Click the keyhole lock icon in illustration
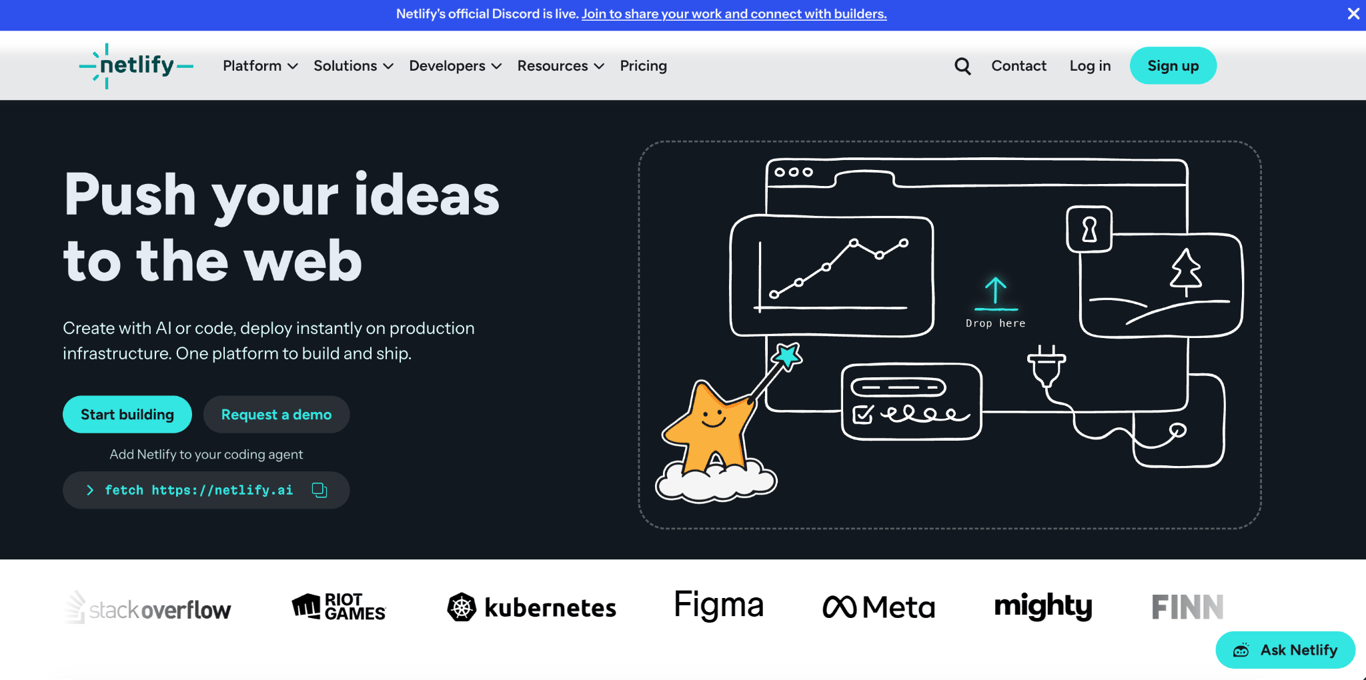This screenshot has width=1366, height=680. (x=1089, y=229)
